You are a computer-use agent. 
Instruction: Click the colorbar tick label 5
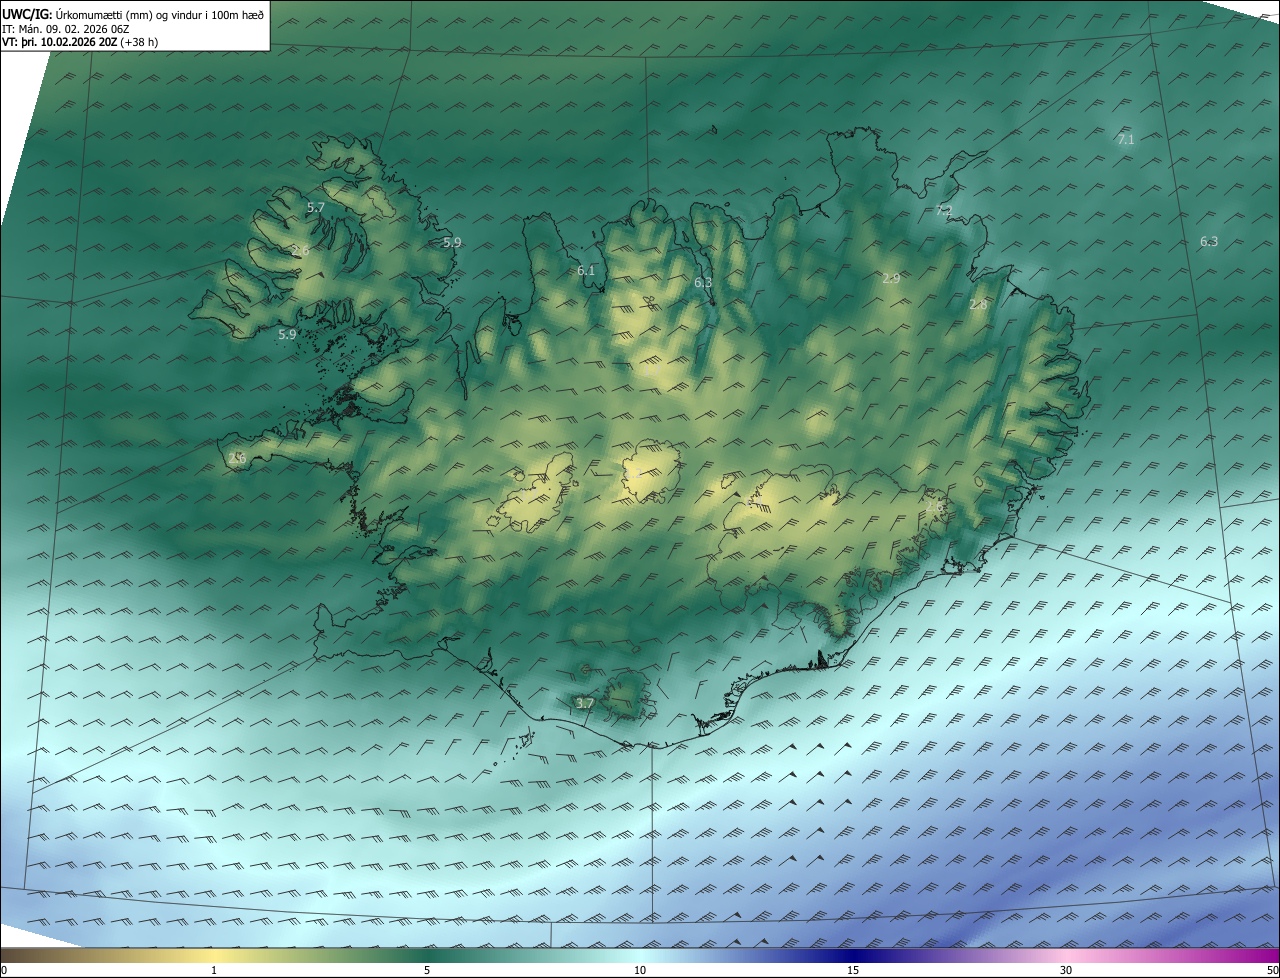(427, 970)
